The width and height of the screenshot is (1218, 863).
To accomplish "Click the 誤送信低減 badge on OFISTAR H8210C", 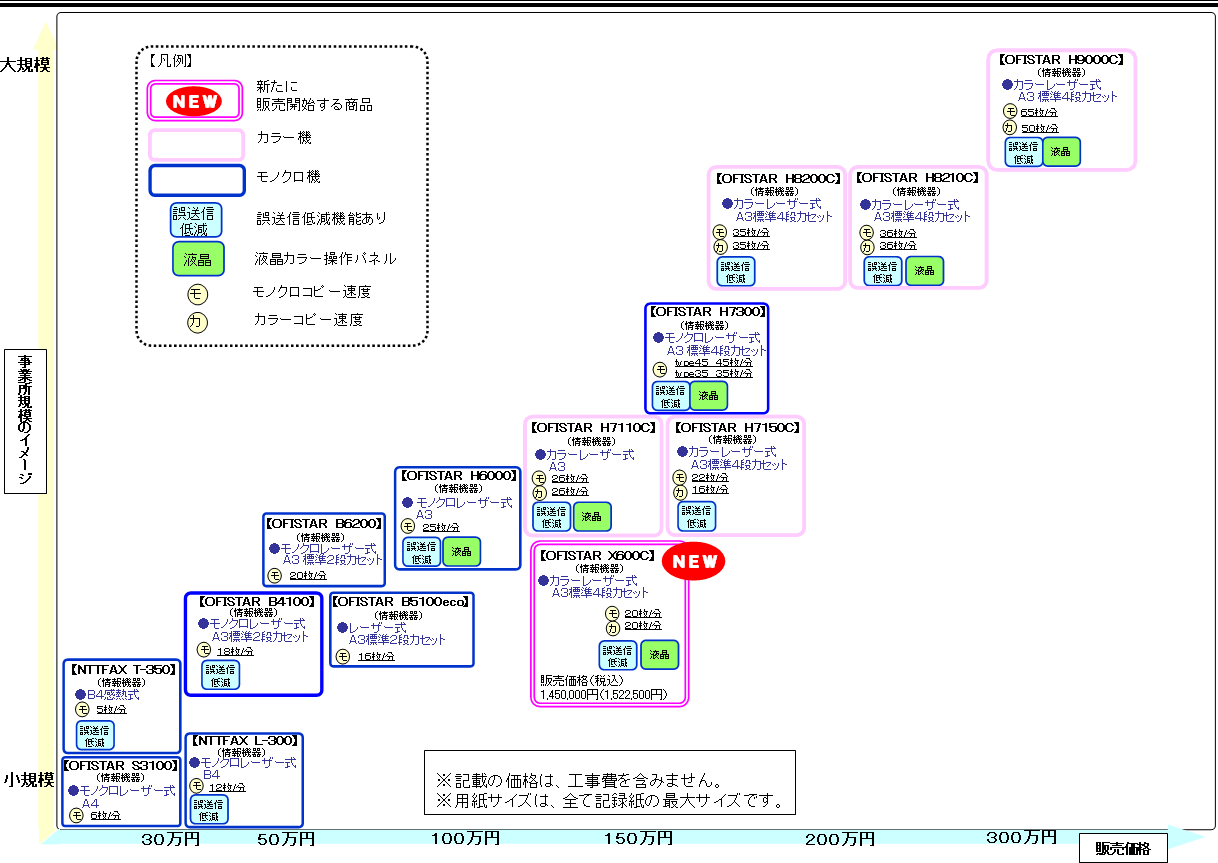I will point(883,271).
